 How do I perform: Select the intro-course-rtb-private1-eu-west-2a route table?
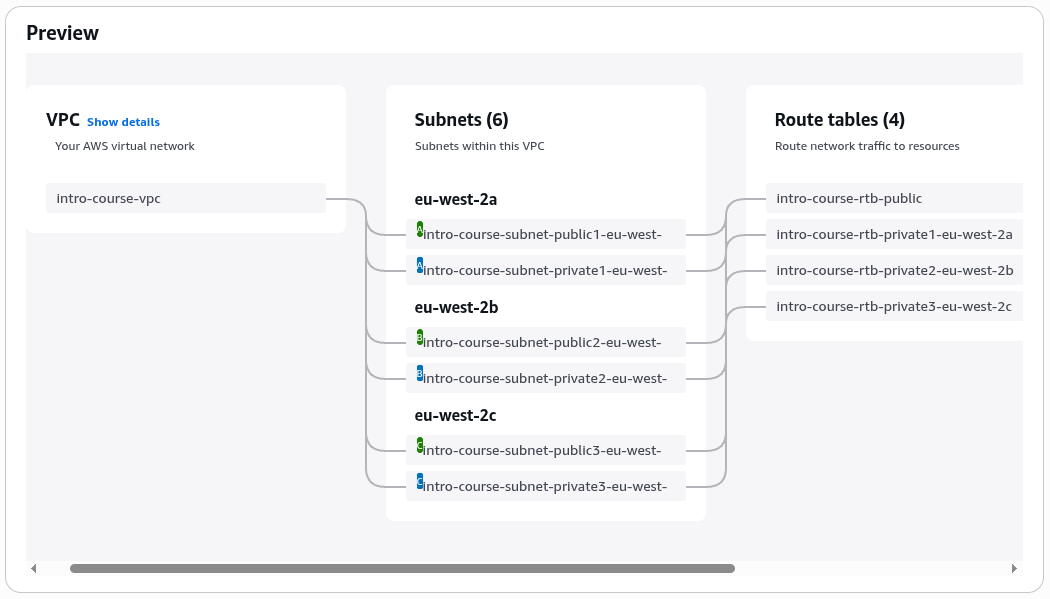[893, 234]
